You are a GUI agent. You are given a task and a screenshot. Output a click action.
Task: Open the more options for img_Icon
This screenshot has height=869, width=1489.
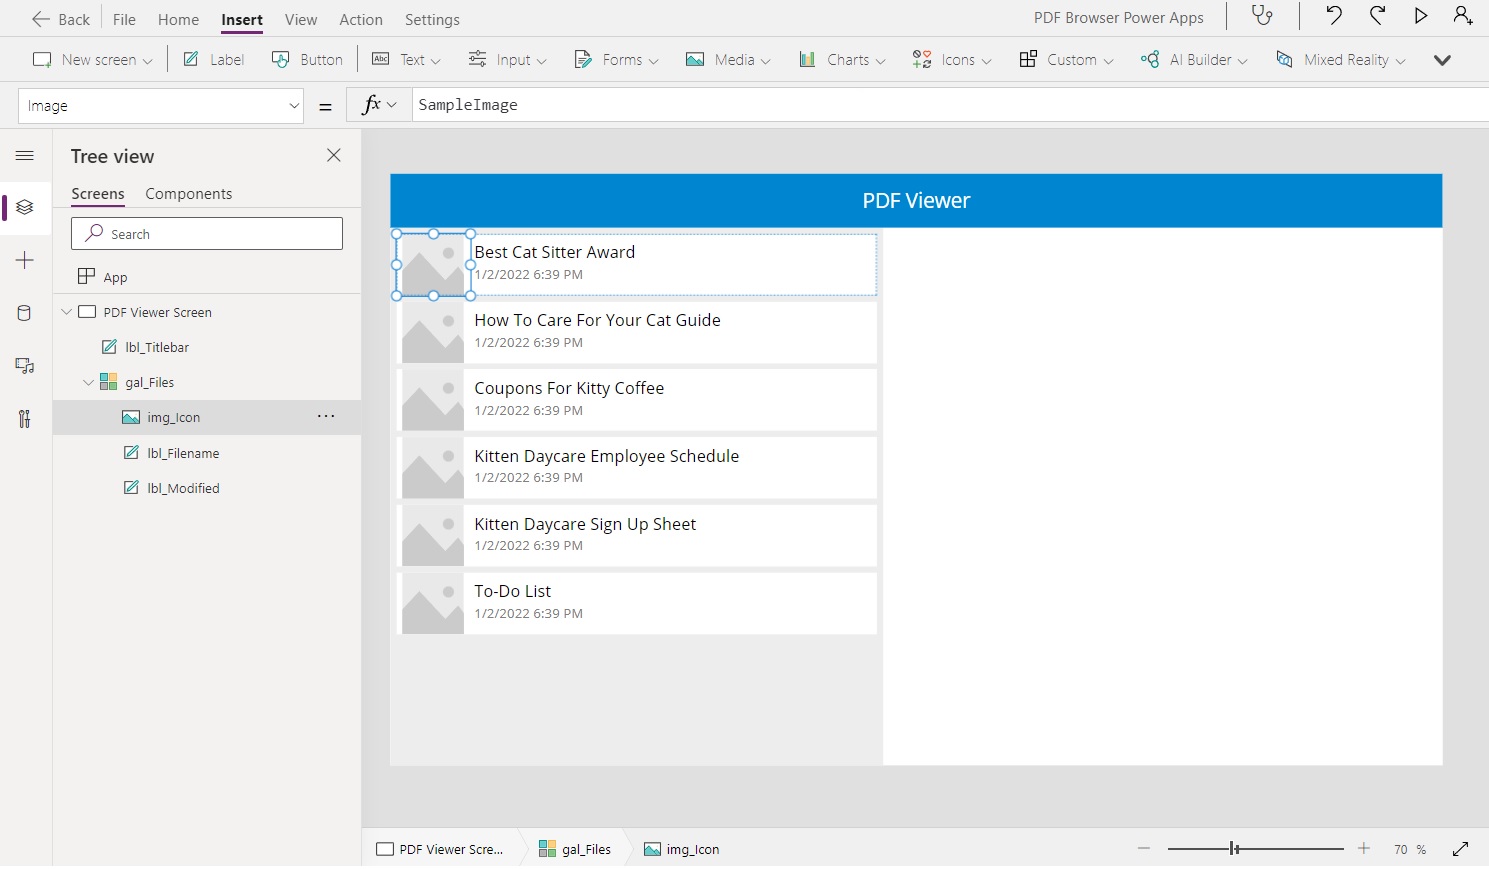[x=325, y=416]
